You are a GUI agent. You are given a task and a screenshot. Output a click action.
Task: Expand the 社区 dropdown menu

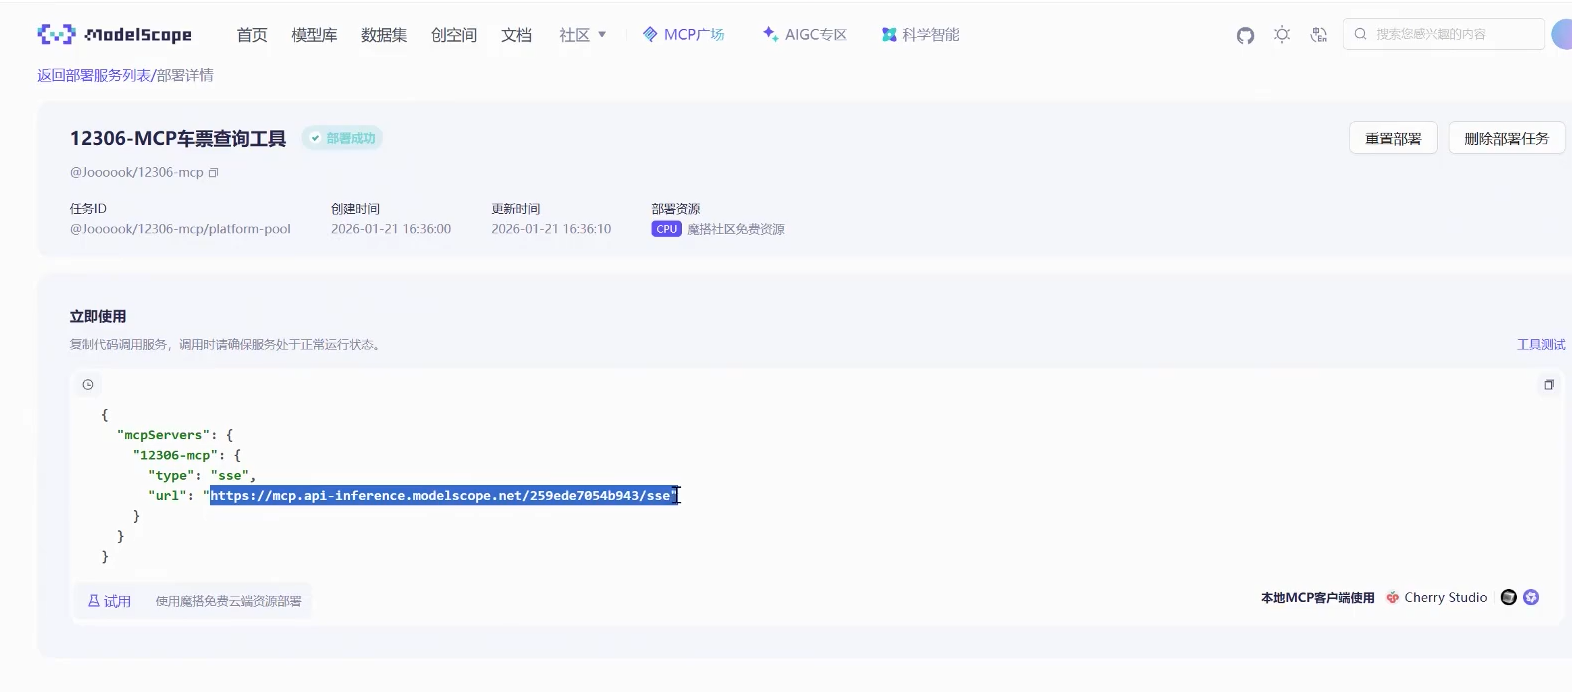pos(583,35)
